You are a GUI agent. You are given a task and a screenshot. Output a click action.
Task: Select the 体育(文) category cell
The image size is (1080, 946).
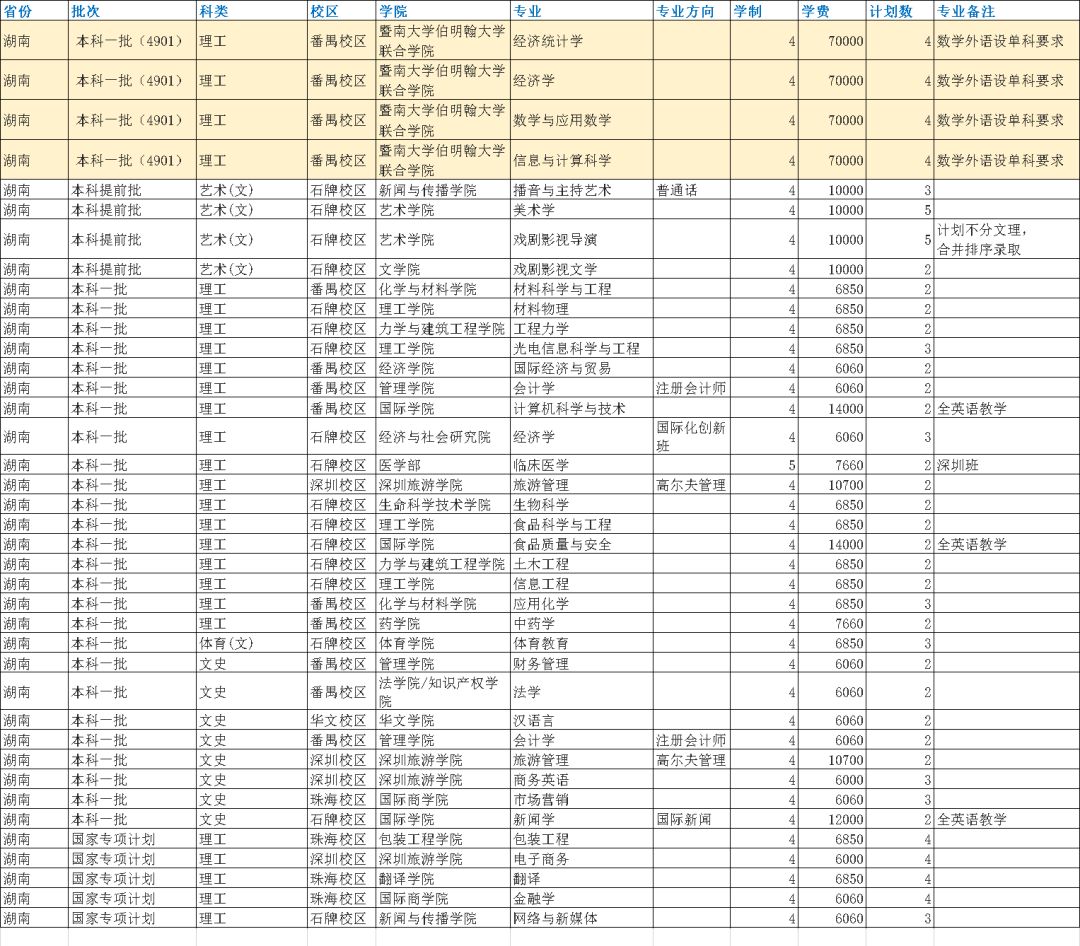251,644
